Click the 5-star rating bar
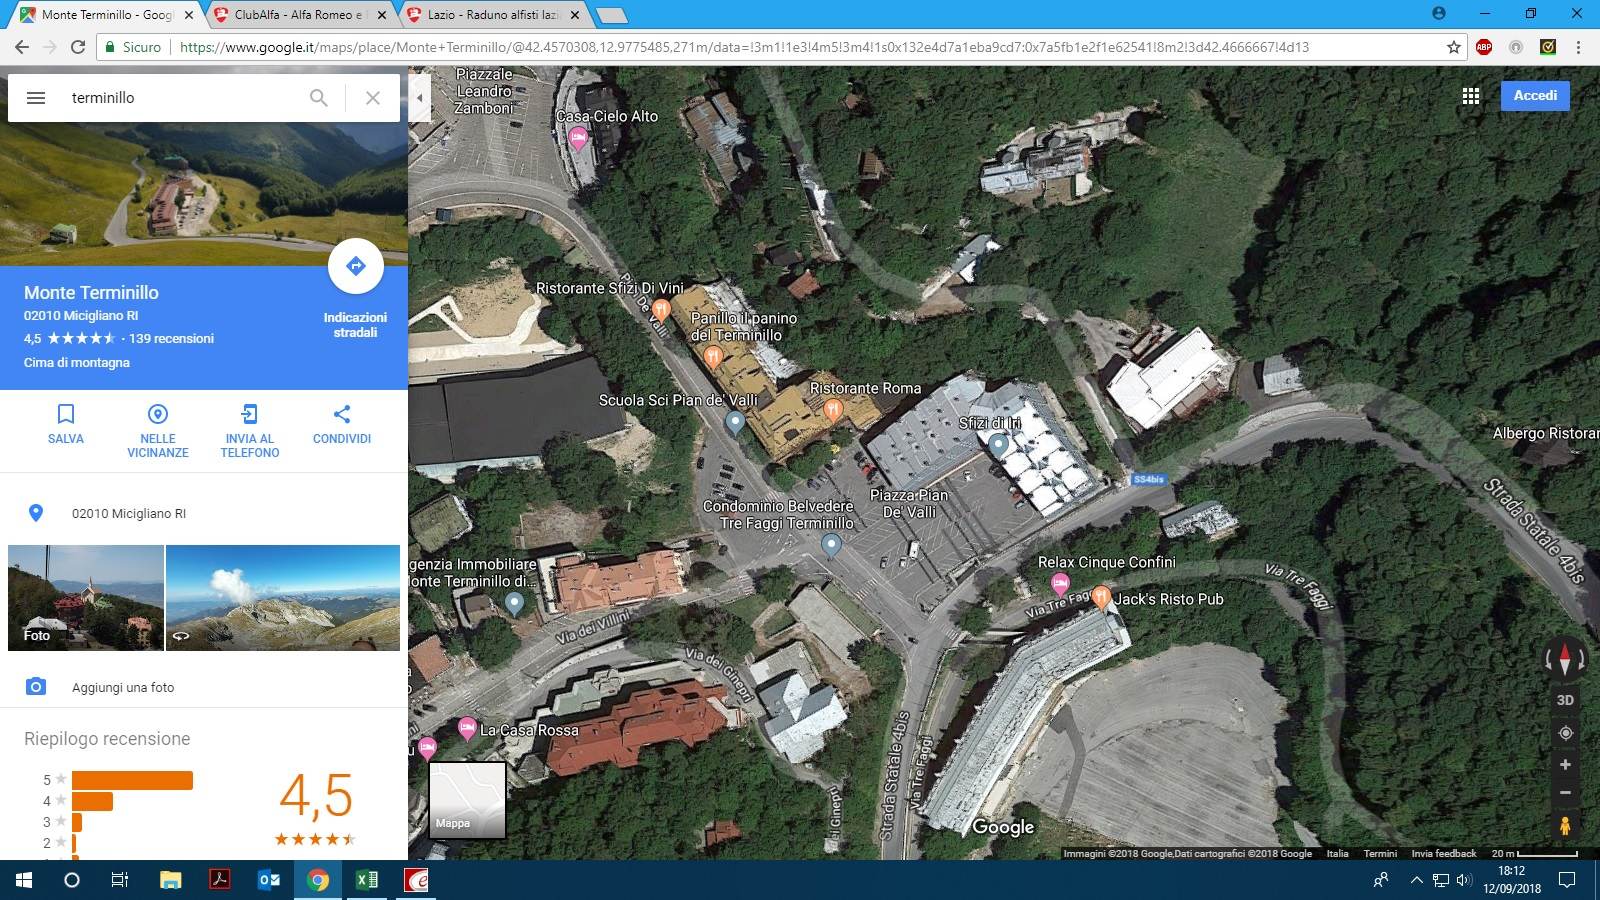The image size is (1600, 900). click(132, 780)
